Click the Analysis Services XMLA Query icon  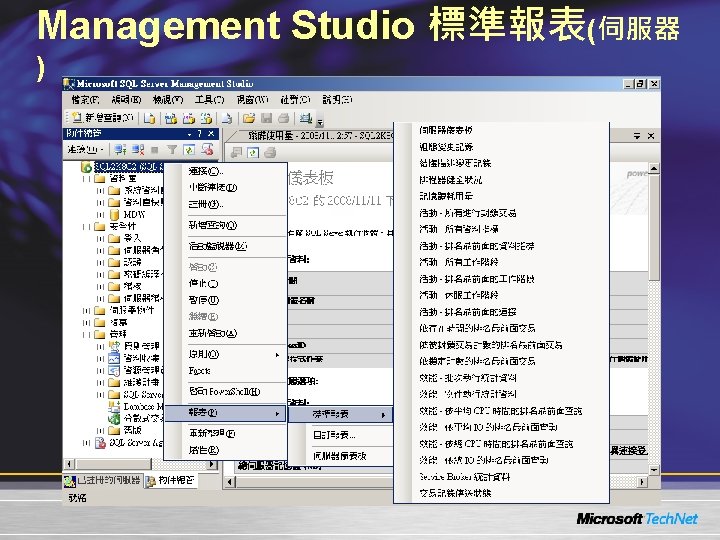click(206, 118)
